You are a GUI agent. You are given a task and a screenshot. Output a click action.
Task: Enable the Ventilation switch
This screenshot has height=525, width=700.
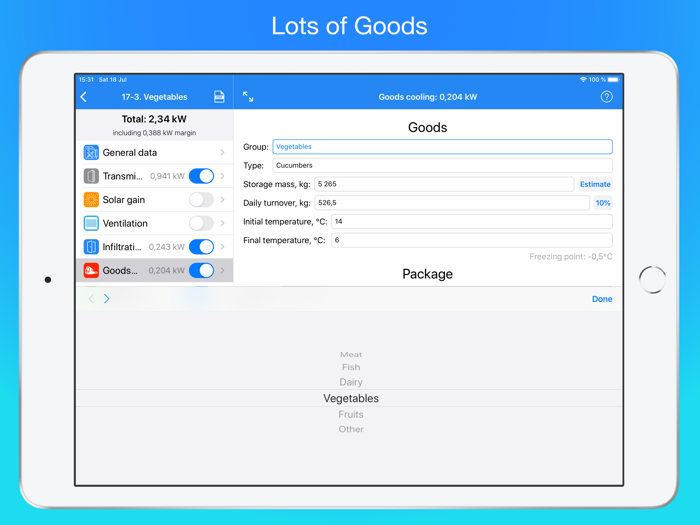tap(201, 223)
